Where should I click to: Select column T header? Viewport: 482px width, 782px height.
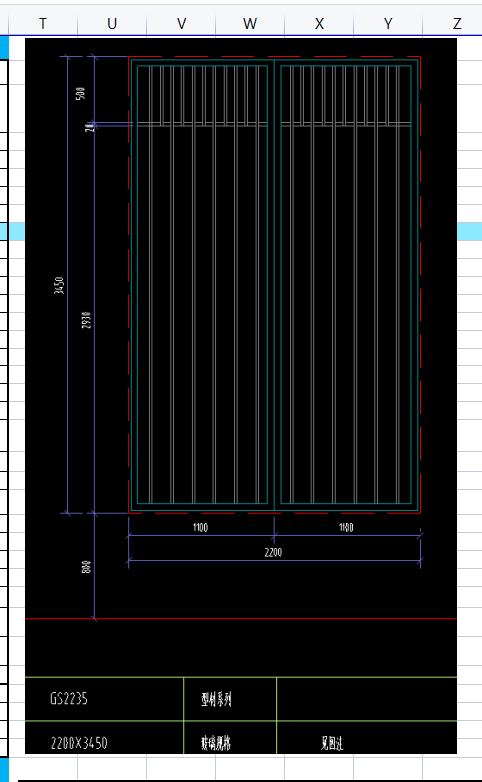(43, 23)
